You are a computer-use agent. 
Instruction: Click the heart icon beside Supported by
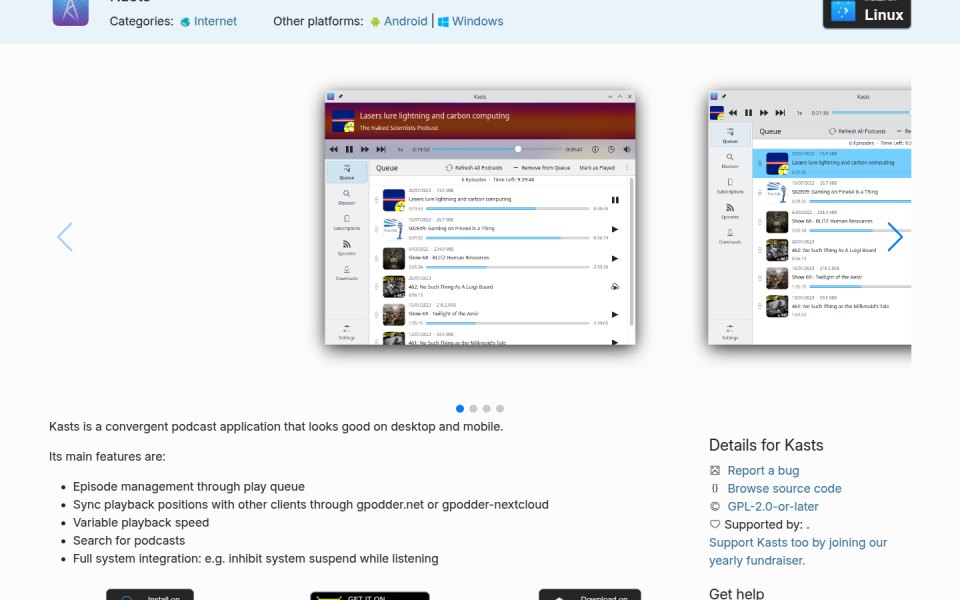(x=714, y=524)
